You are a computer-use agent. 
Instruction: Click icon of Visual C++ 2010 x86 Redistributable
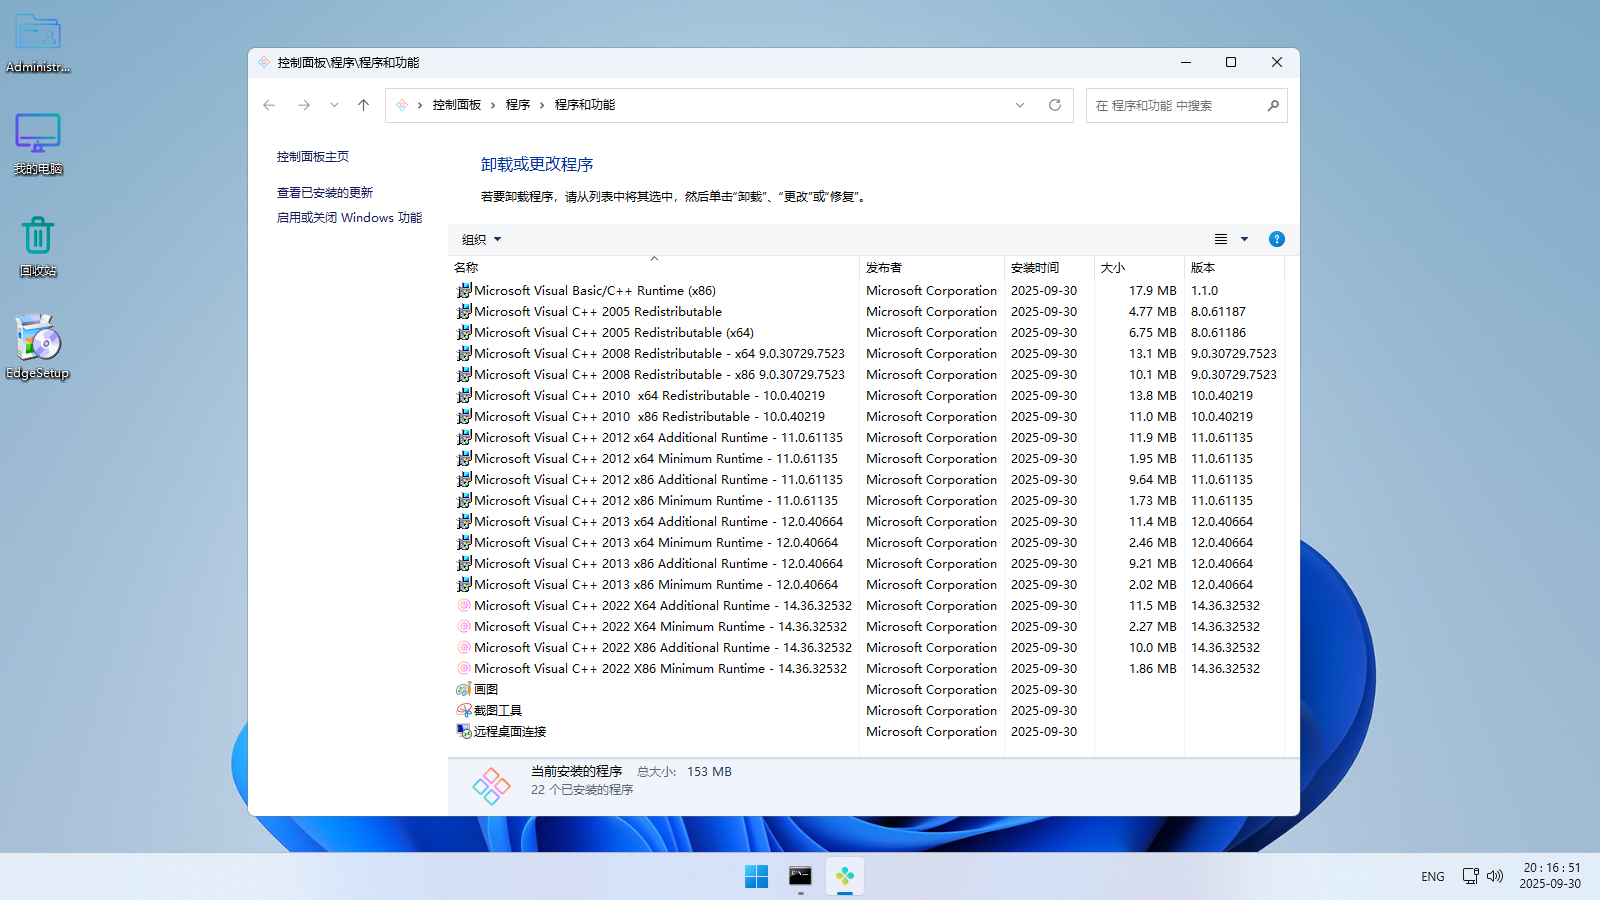pos(464,417)
